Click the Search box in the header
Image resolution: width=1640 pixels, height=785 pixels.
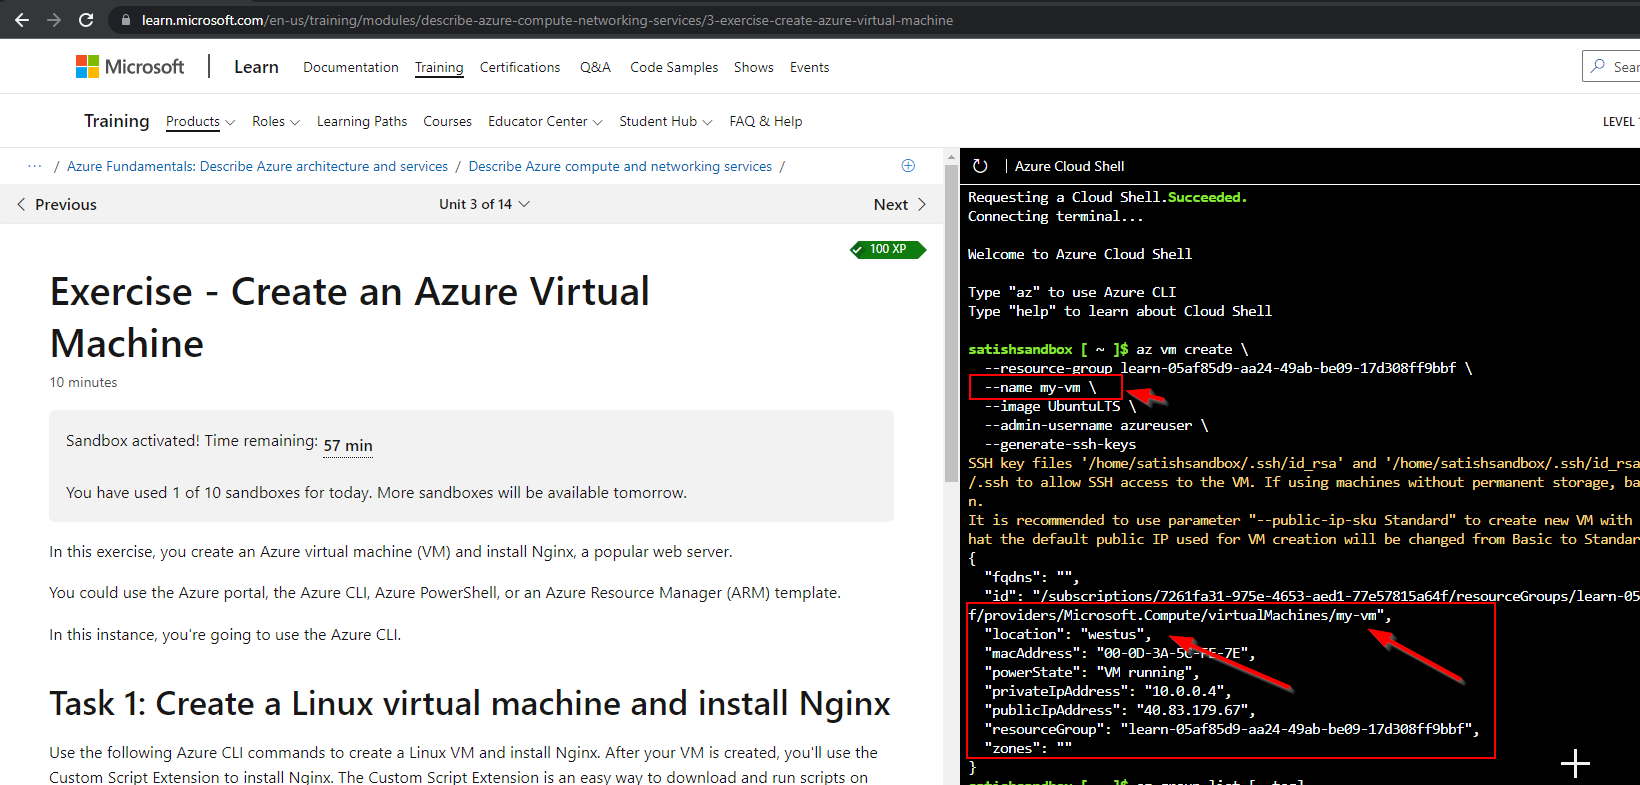coord(1611,66)
